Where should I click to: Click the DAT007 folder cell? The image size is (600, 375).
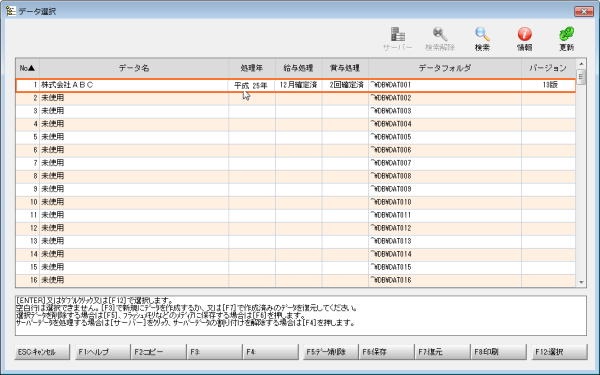(x=445, y=163)
